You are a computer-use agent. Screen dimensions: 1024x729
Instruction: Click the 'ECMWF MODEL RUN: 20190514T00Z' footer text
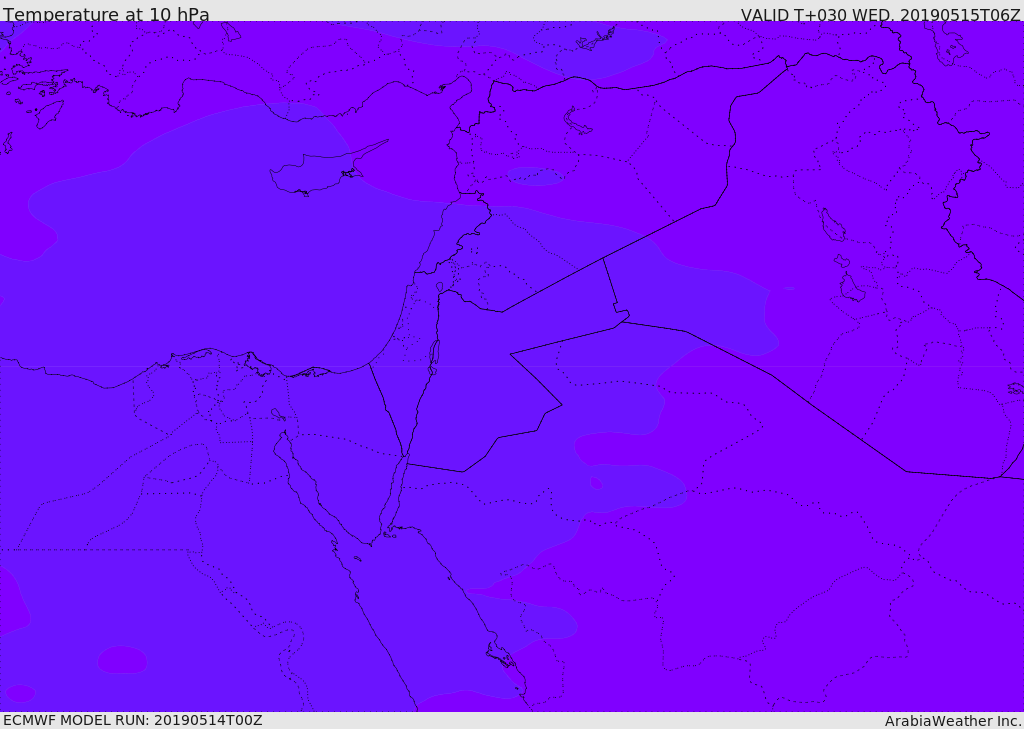pyautogui.click(x=133, y=720)
